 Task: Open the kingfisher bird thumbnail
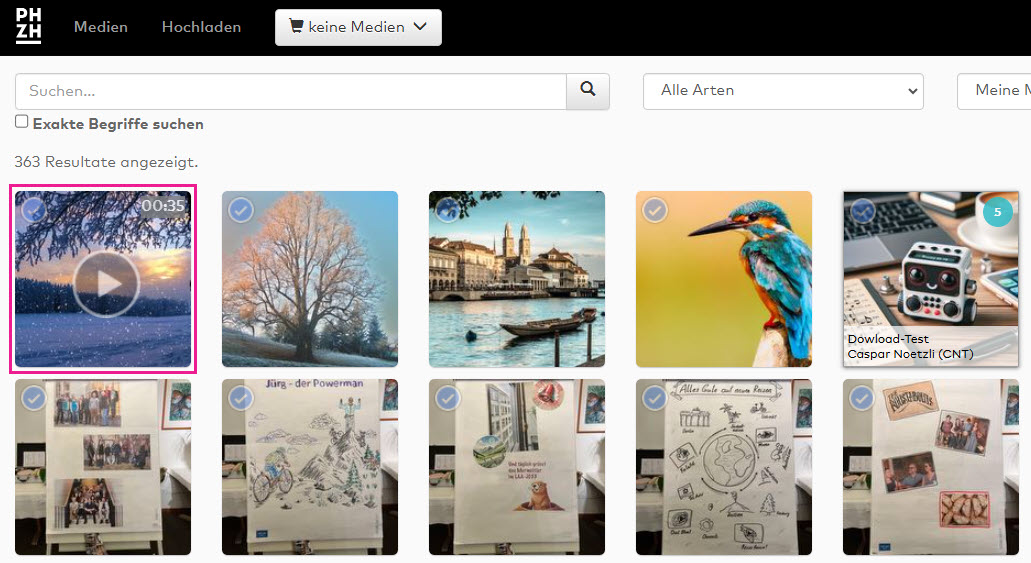coord(724,290)
